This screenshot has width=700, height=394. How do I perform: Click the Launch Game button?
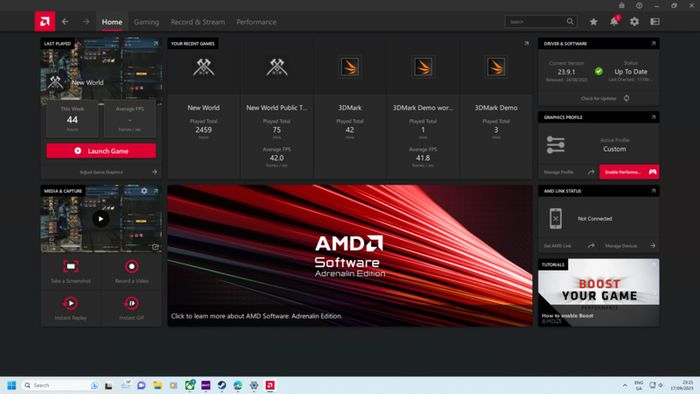[x=101, y=151]
